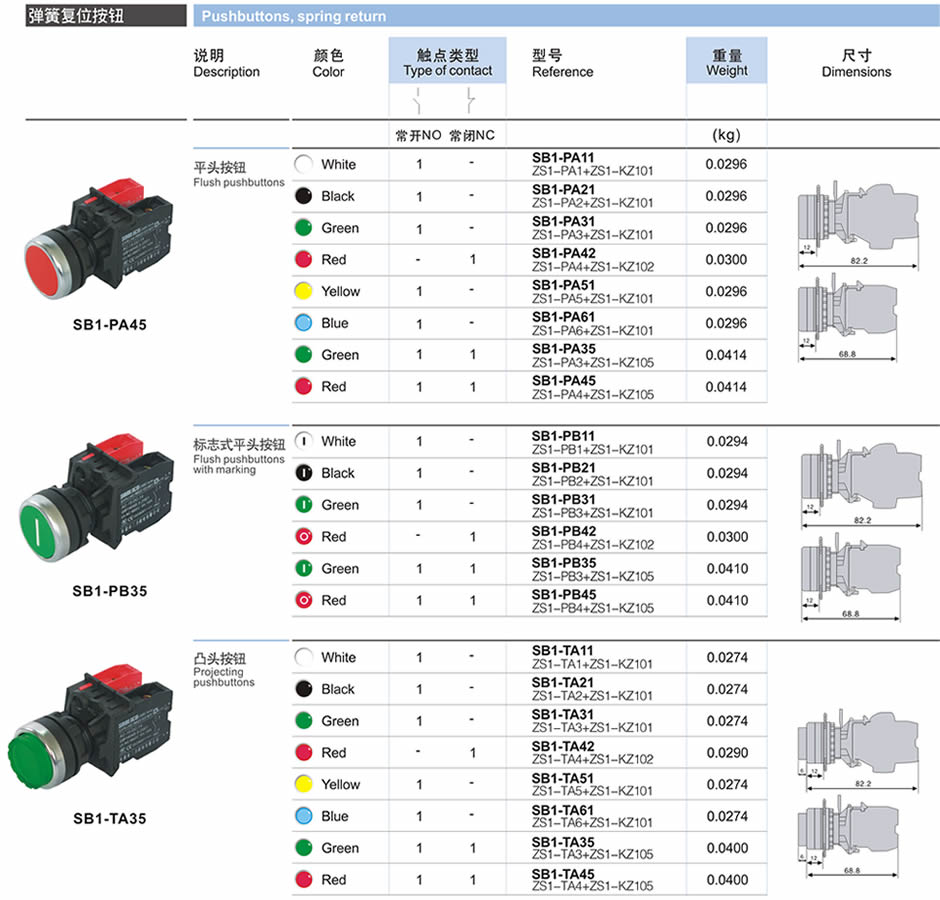940x900 pixels.
Task: Click the Type of contact column header
Action: click(447, 63)
